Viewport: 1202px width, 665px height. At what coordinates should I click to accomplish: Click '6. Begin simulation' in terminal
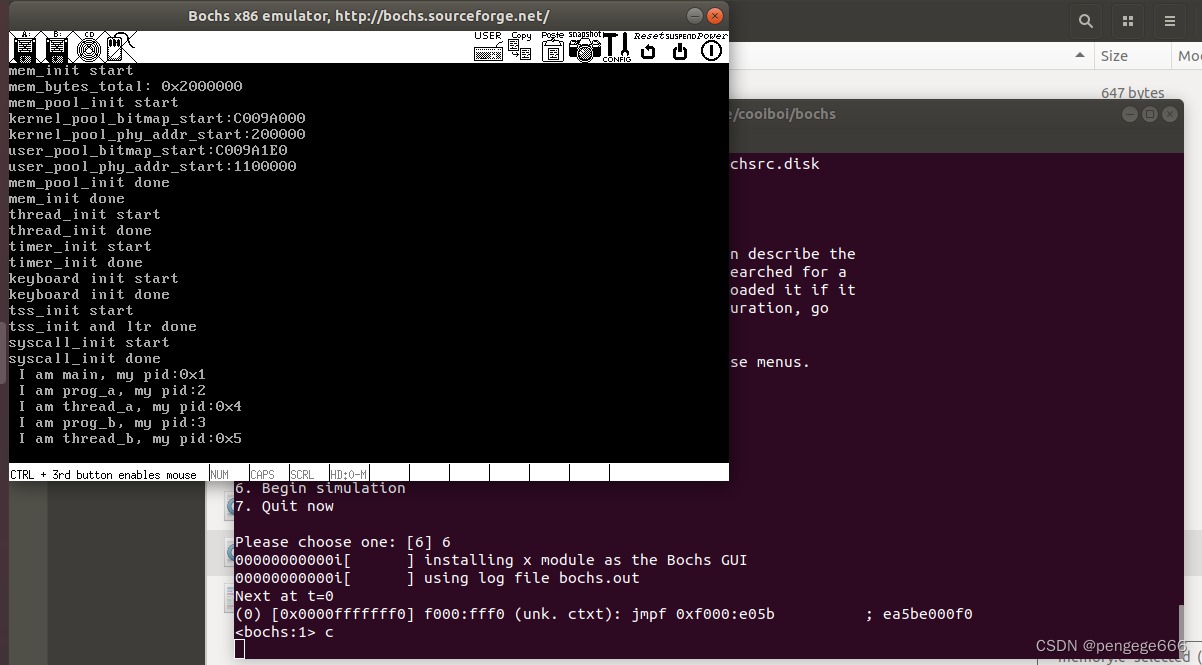point(320,488)
